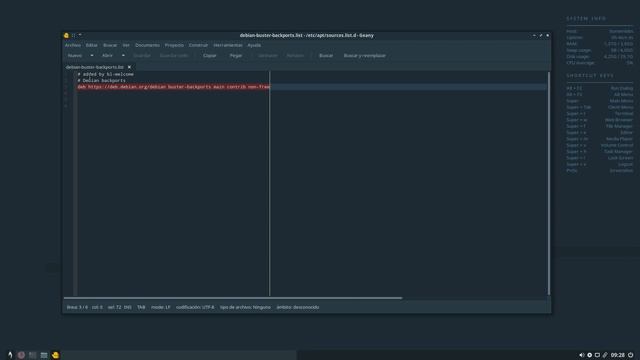Click the Deshacer toolbar button
The image size is (640, 360).
pos(268,56)
